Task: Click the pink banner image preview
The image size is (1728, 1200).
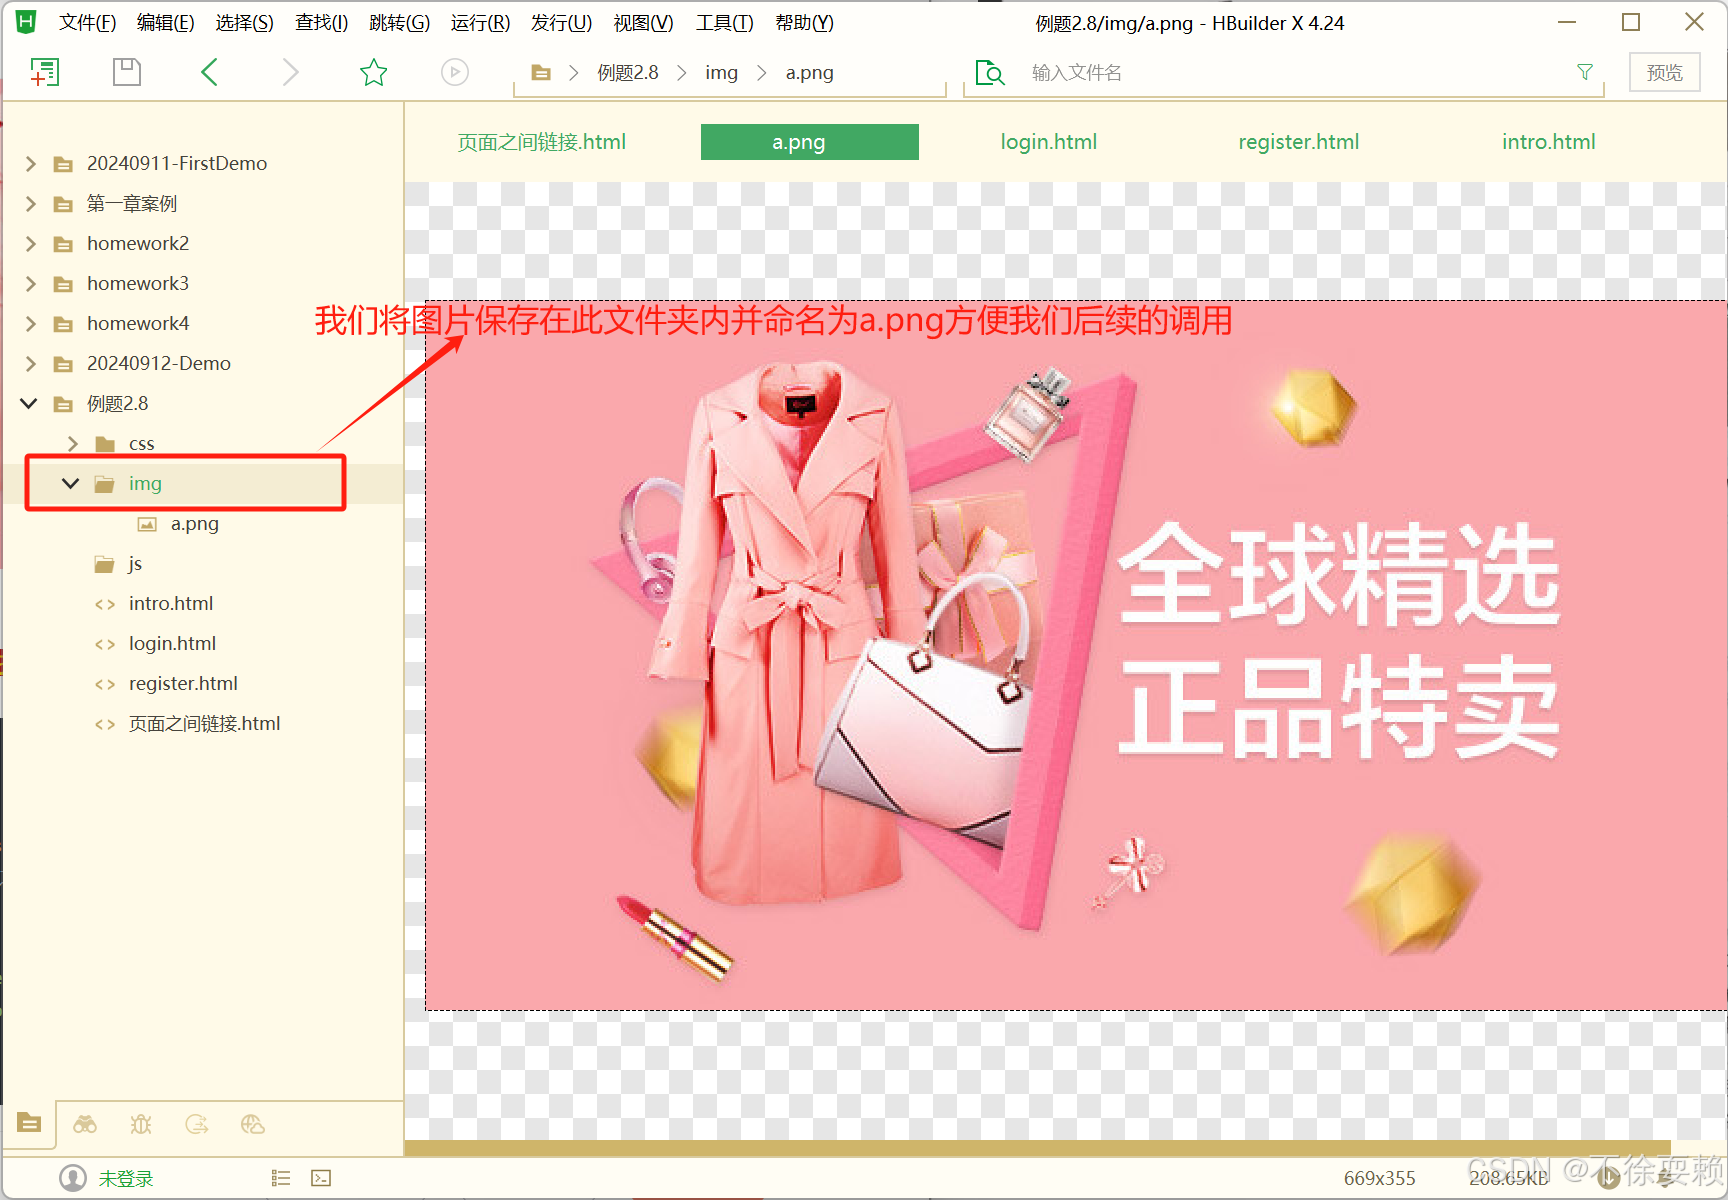Action: (1076, 656)
